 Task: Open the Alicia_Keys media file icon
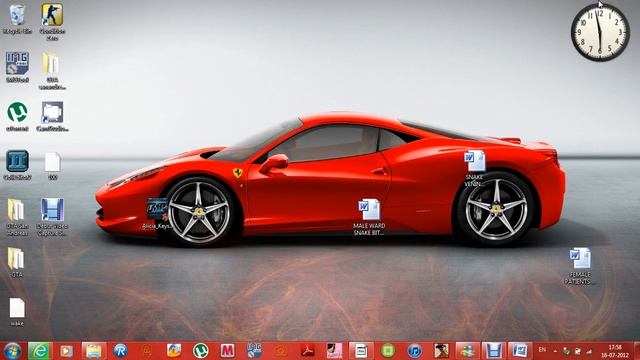[x=158, y=213]
